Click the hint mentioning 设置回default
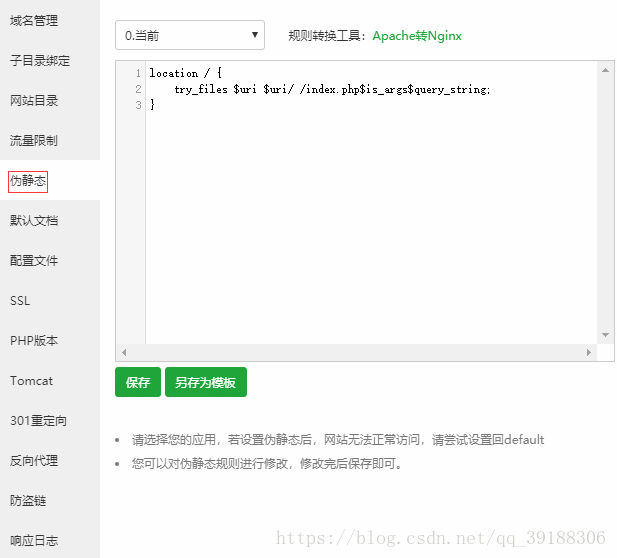Viewport: 617px width, 558px height. pyautogui.click(x=338, y=440)
